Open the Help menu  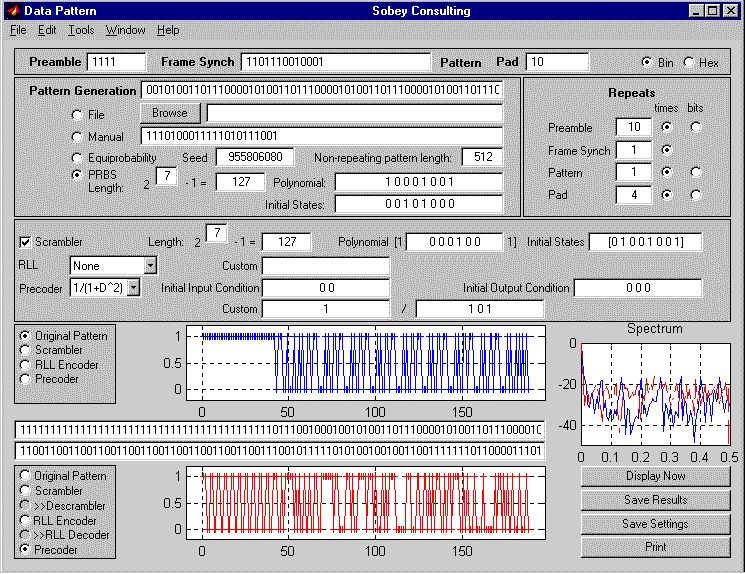[x=168, y=30]
